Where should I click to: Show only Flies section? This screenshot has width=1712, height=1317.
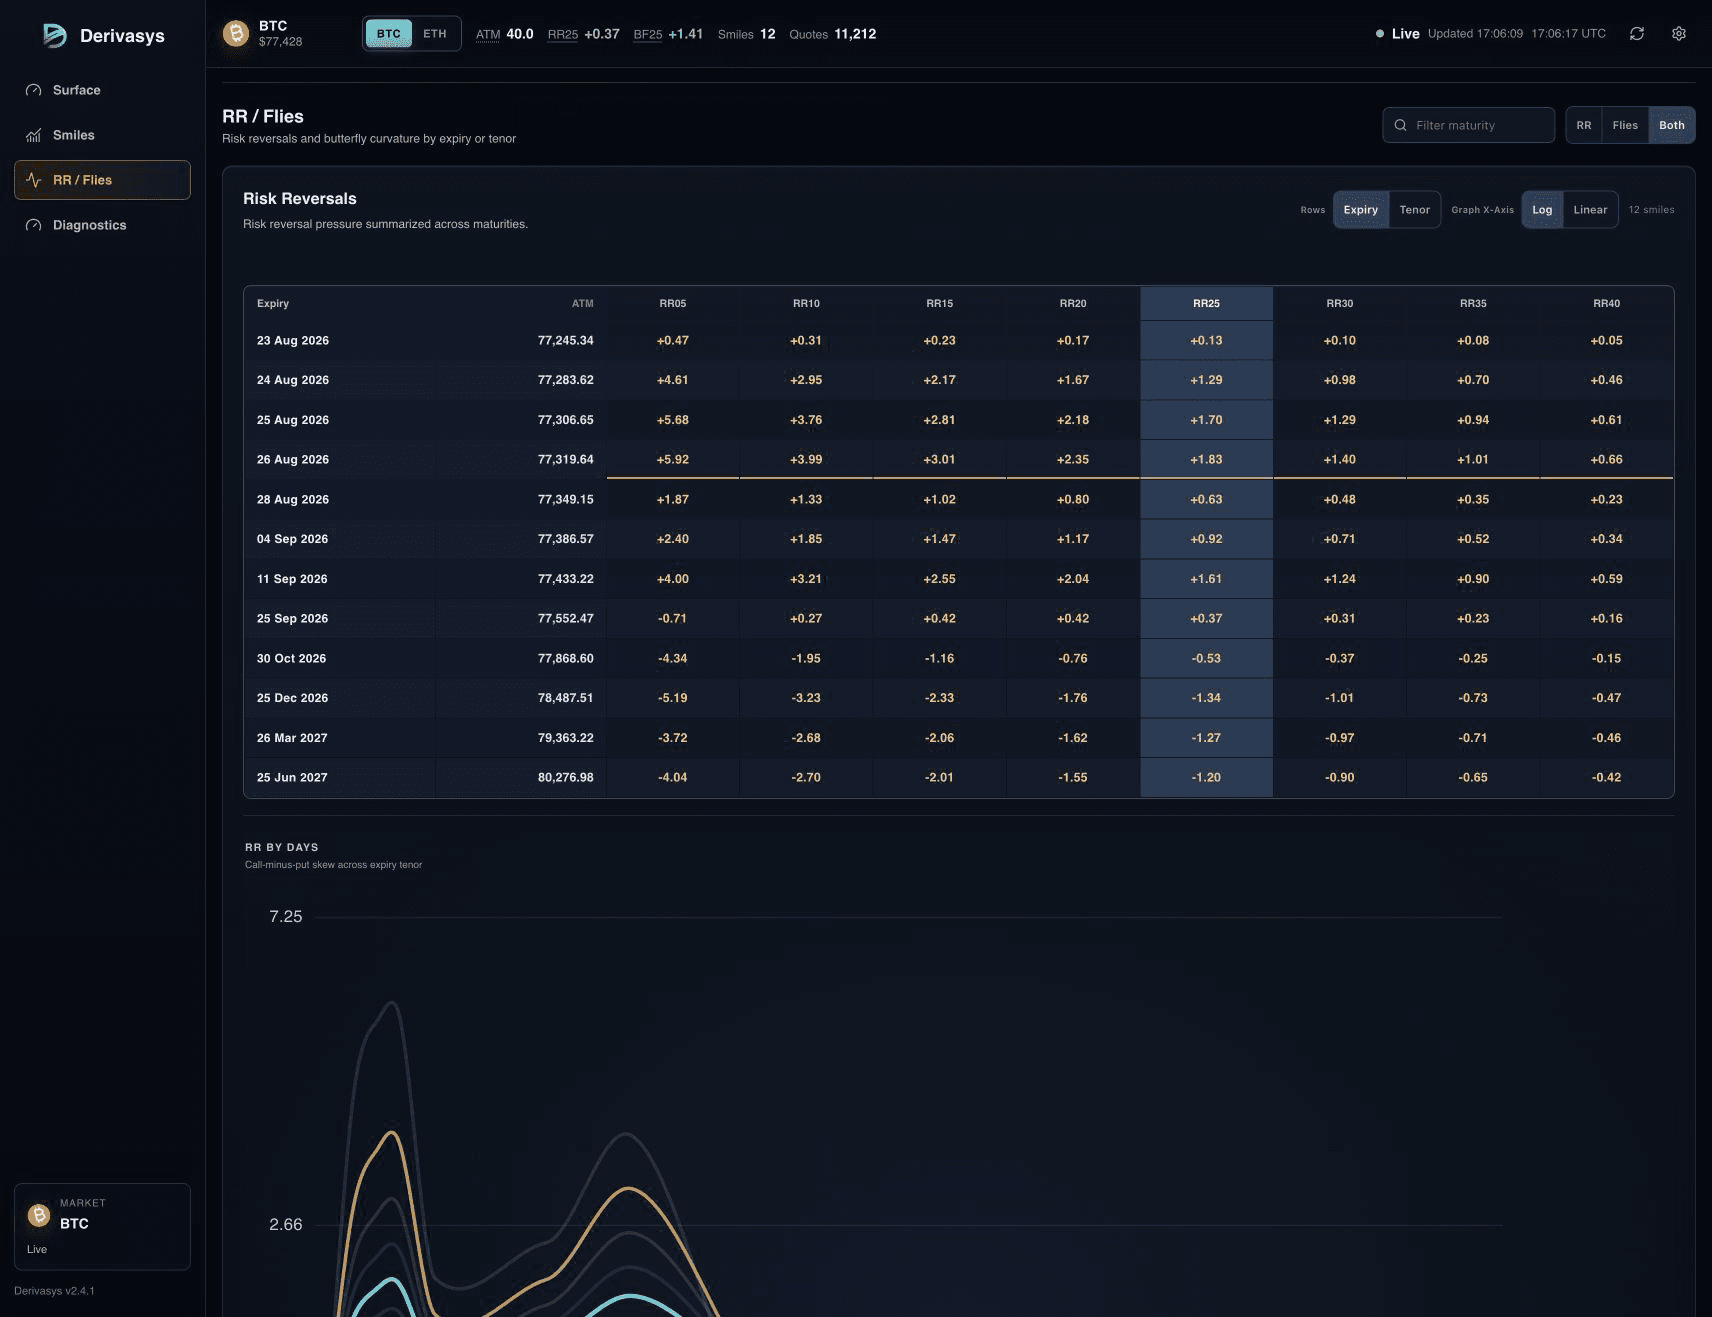pos(1625,125)
